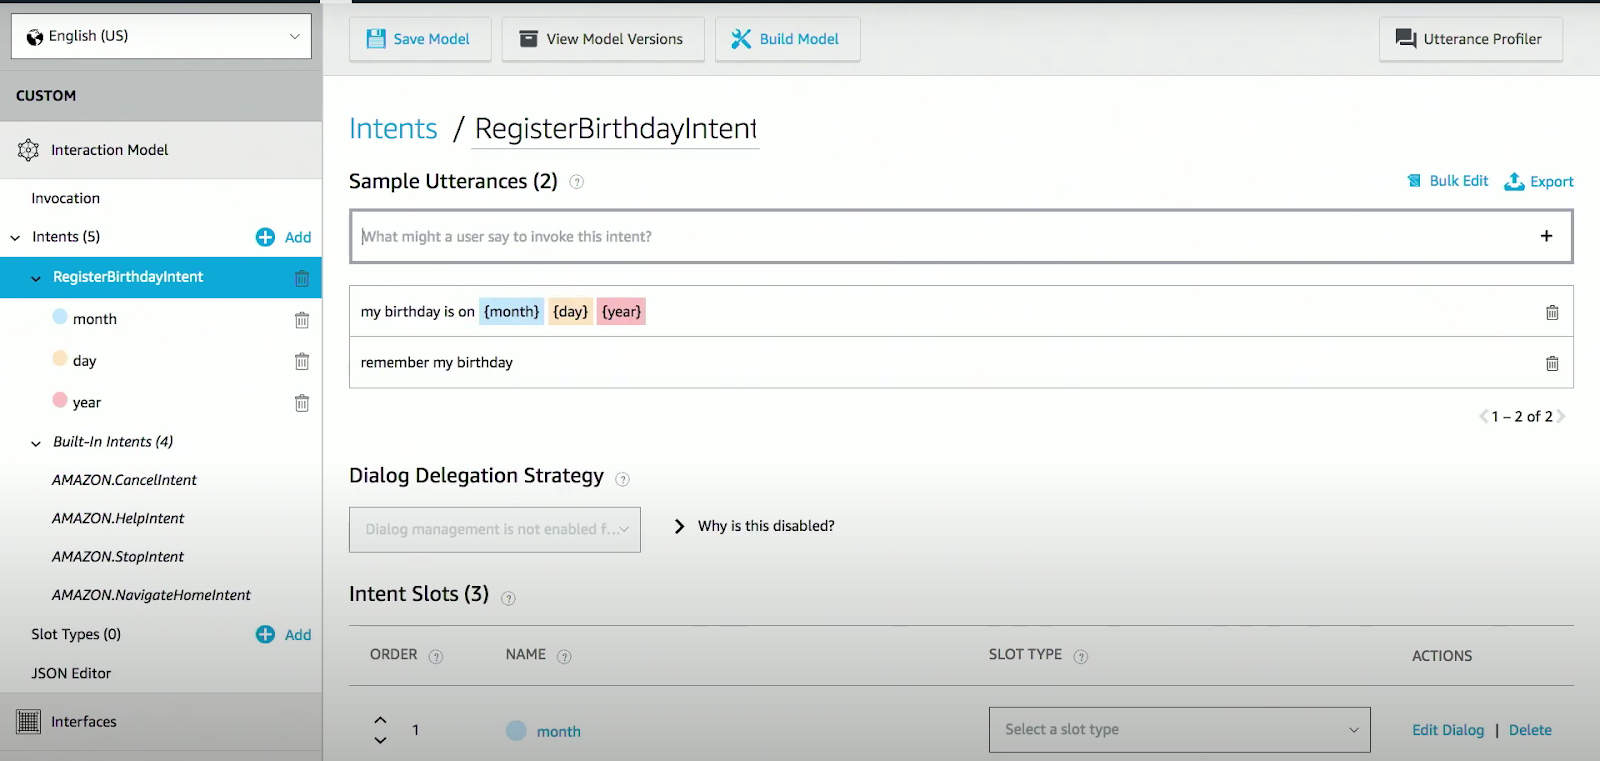This screenshot has width=1600, height=761.
Task: Click the {year} slot tag in utterance
Action: (622, 312)
